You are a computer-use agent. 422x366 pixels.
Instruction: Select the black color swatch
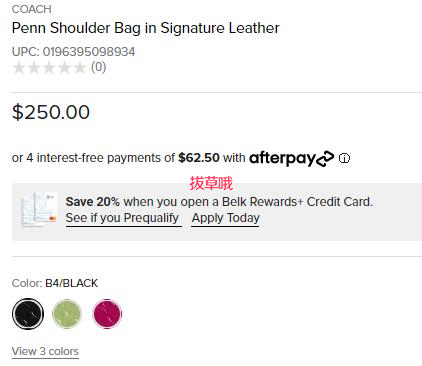coord(28,314)
